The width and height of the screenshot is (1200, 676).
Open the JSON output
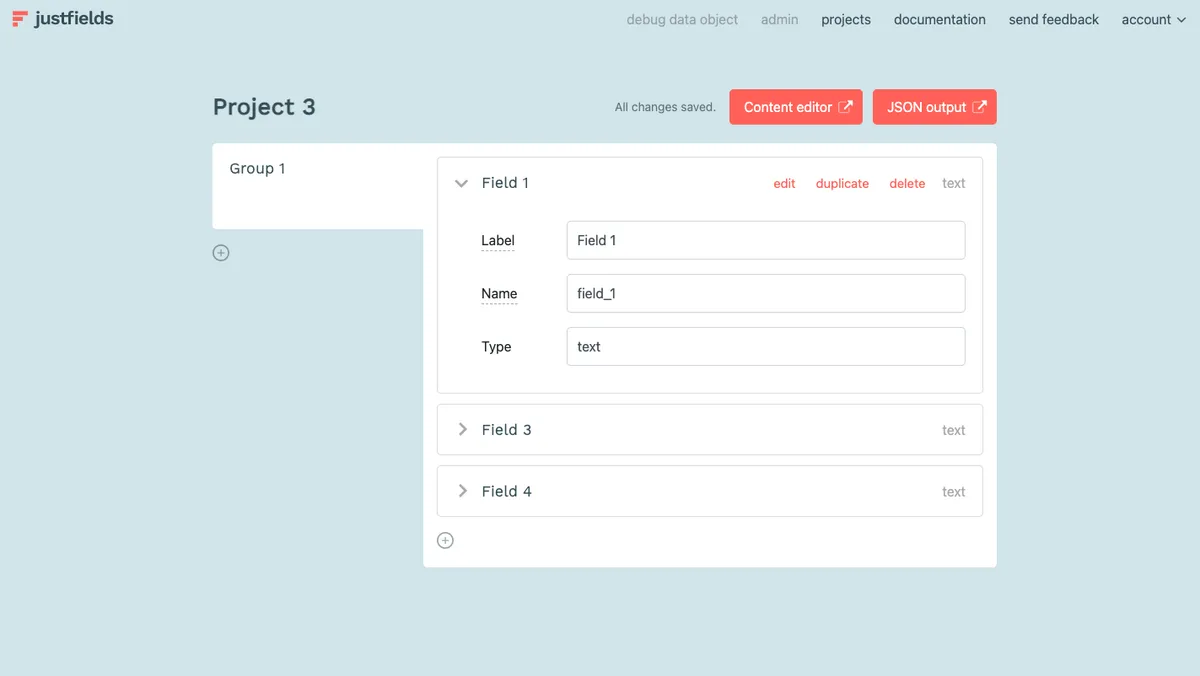935,107
